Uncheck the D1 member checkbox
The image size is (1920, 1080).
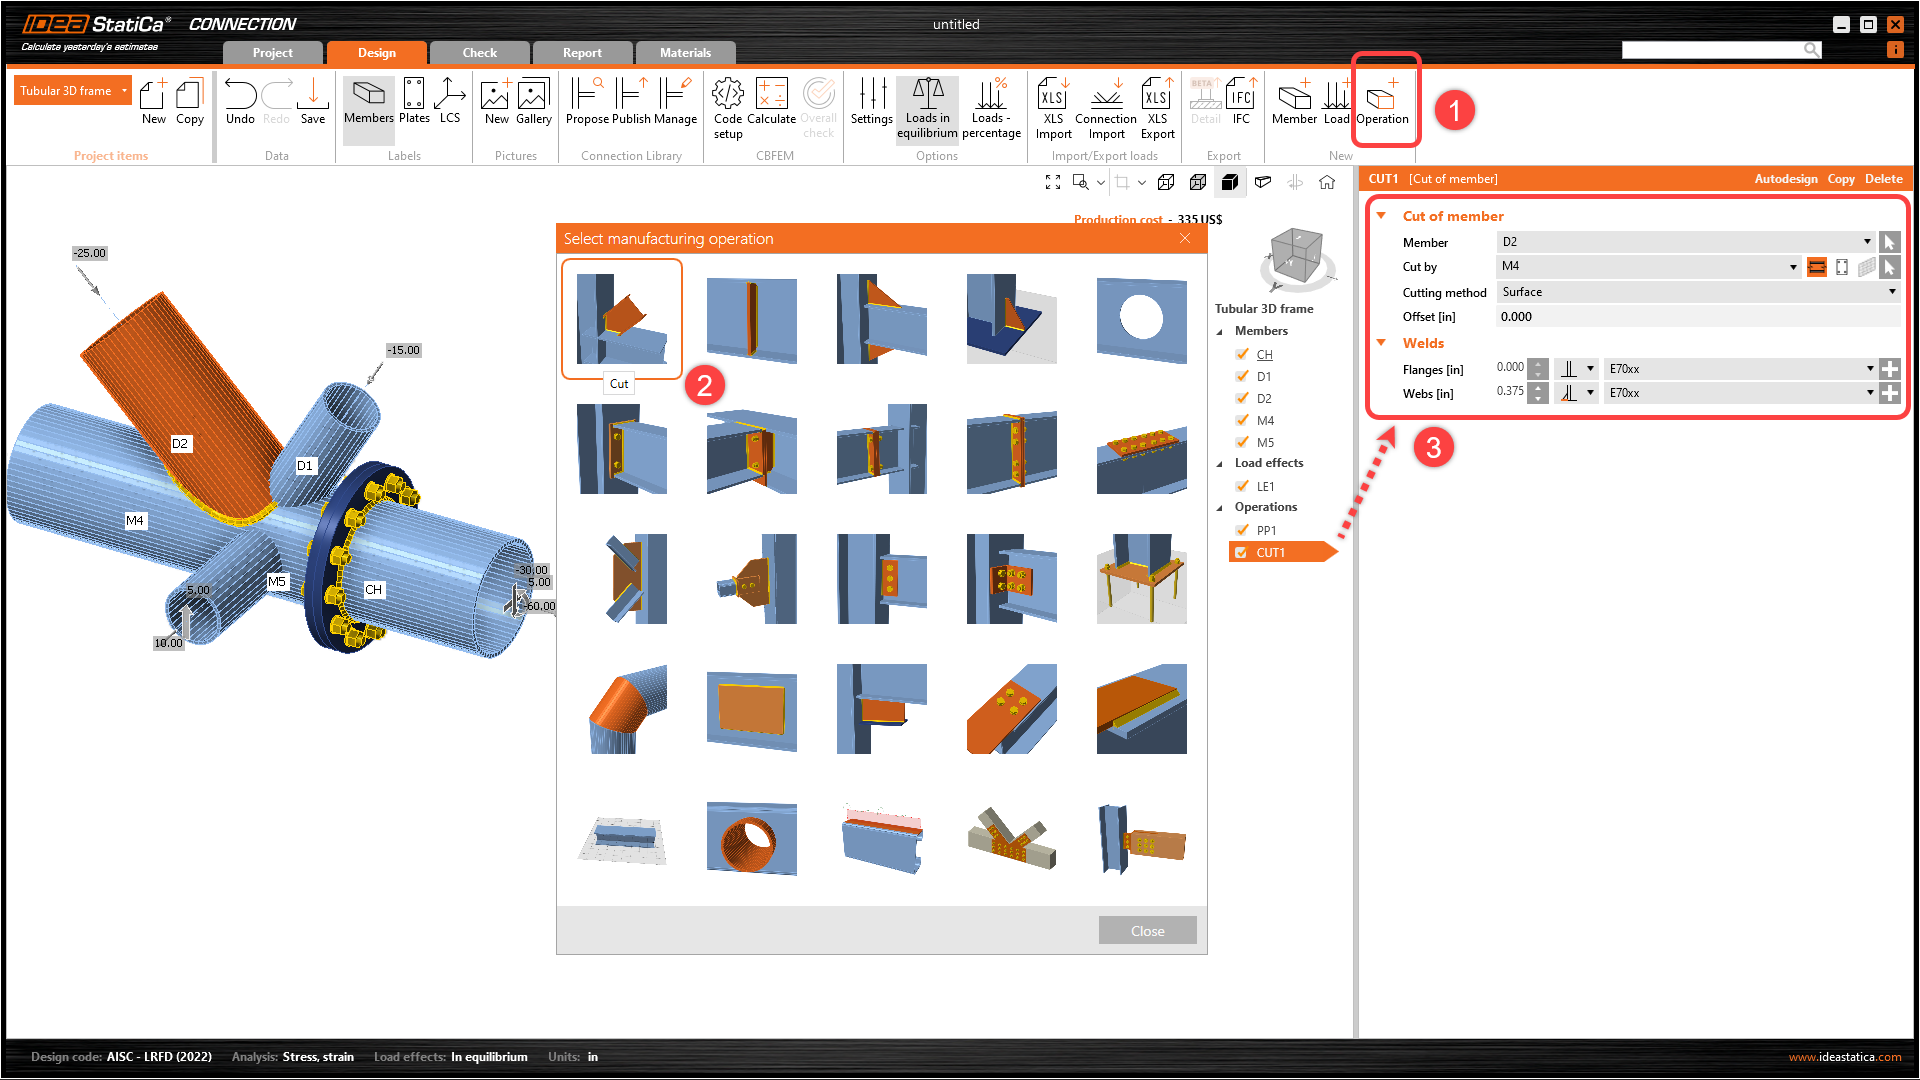tap(1242, 377)
